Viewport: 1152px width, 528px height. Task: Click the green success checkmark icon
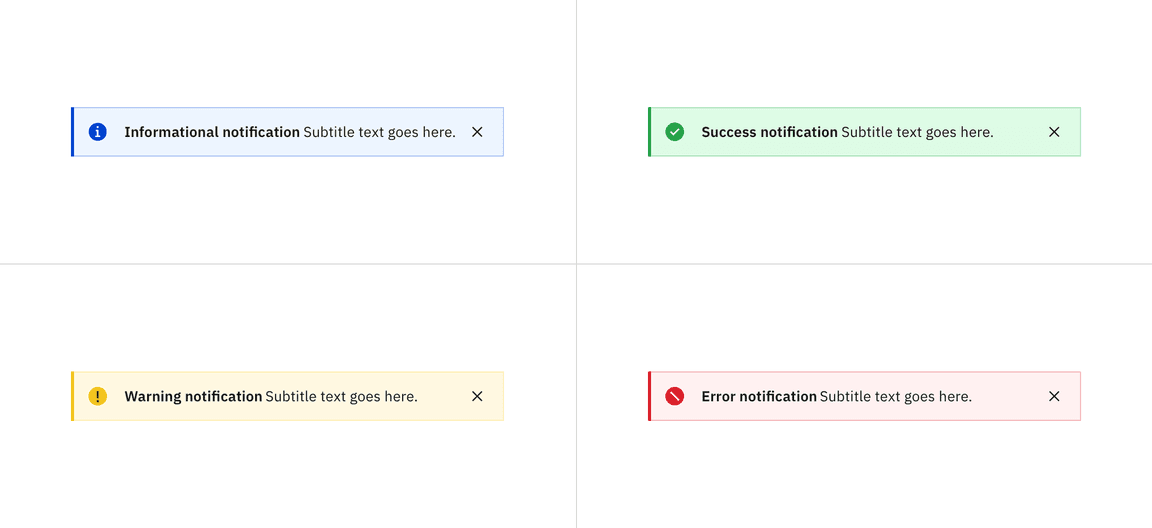(675, 132)
